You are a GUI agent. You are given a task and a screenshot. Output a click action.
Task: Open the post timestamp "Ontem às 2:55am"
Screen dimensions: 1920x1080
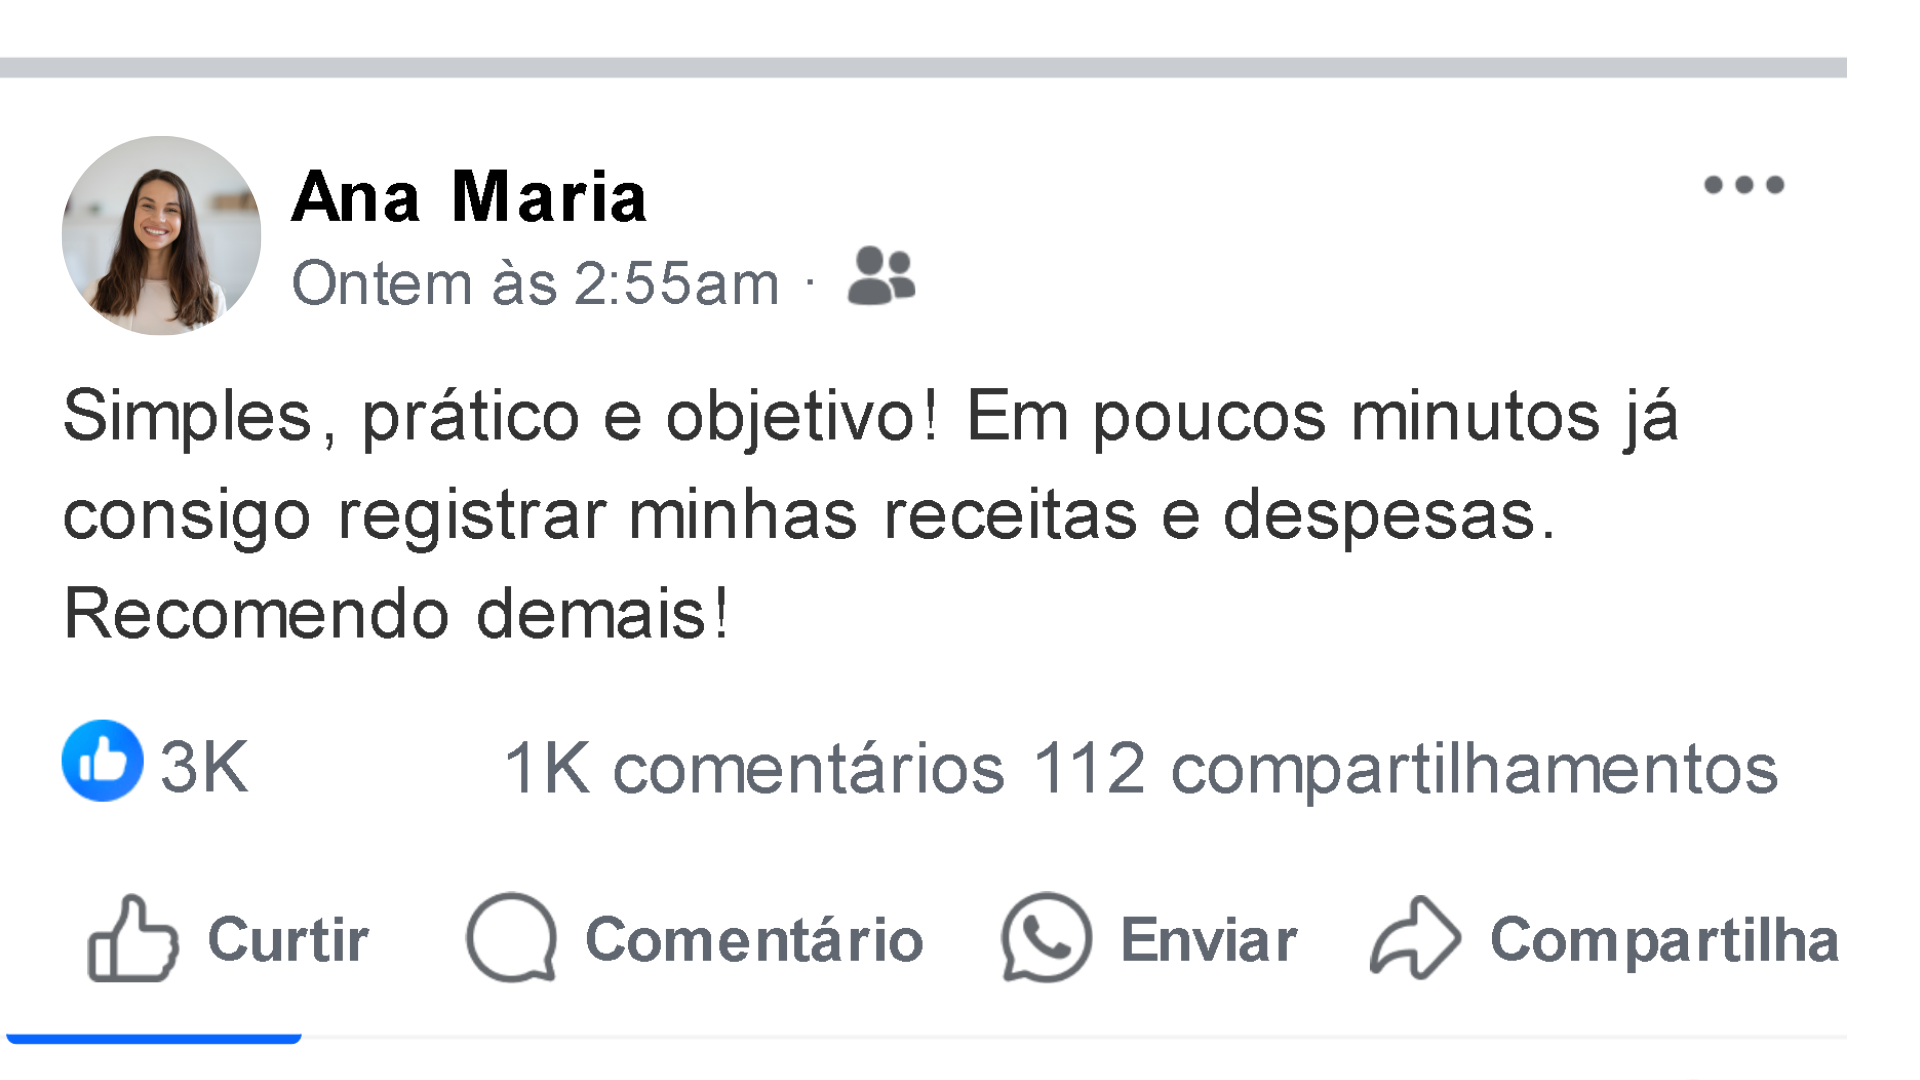(x=535, y=283)
